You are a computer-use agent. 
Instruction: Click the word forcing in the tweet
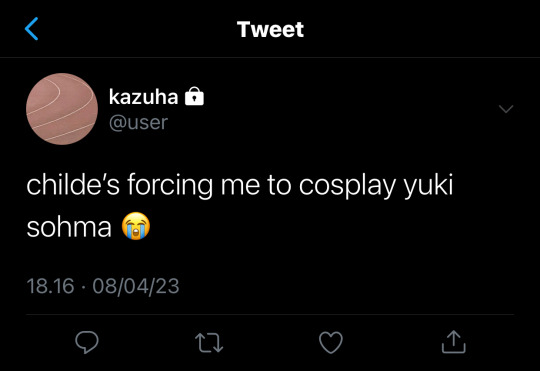170,187
